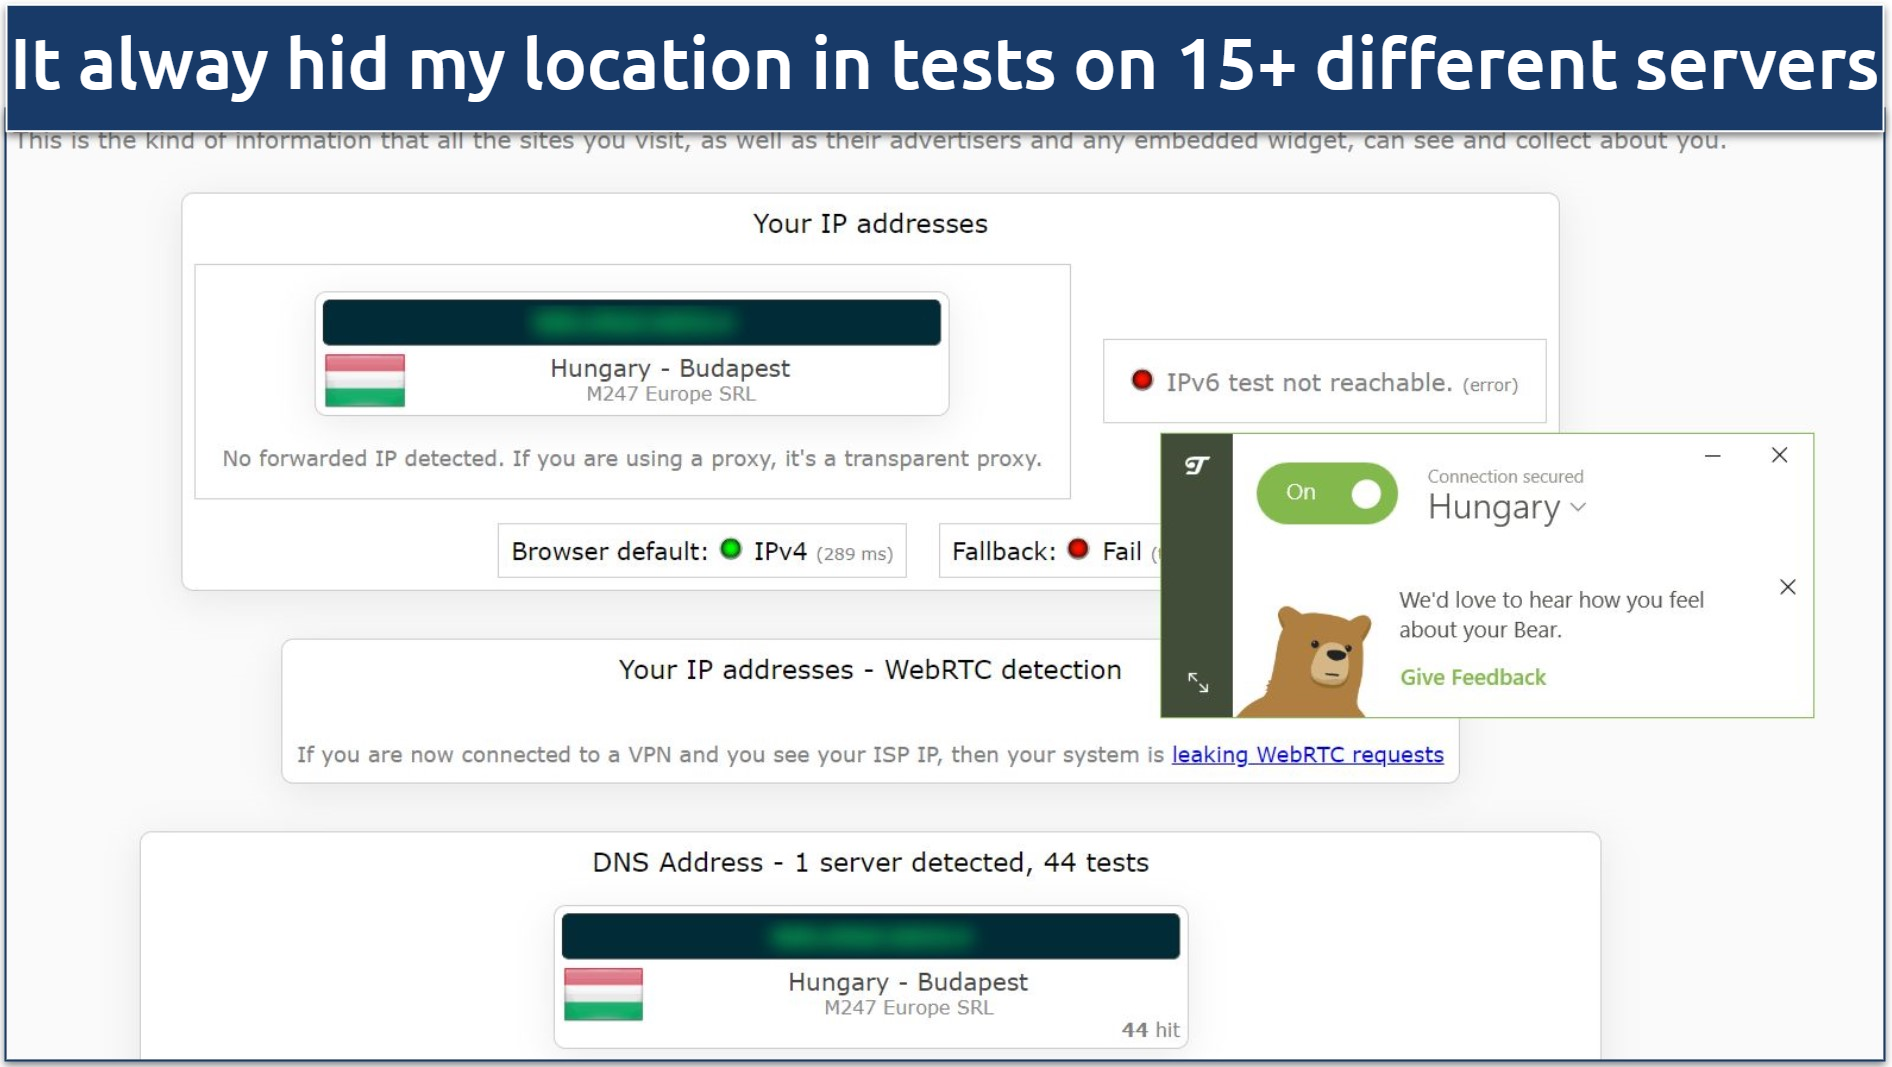Click the green IPv4 status dot

tap(731, 549)
